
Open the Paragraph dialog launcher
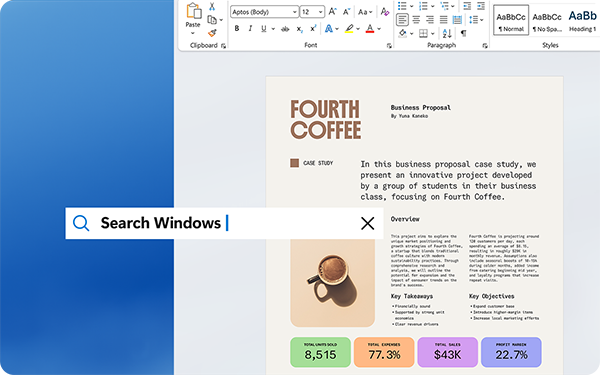coord(485,46)
